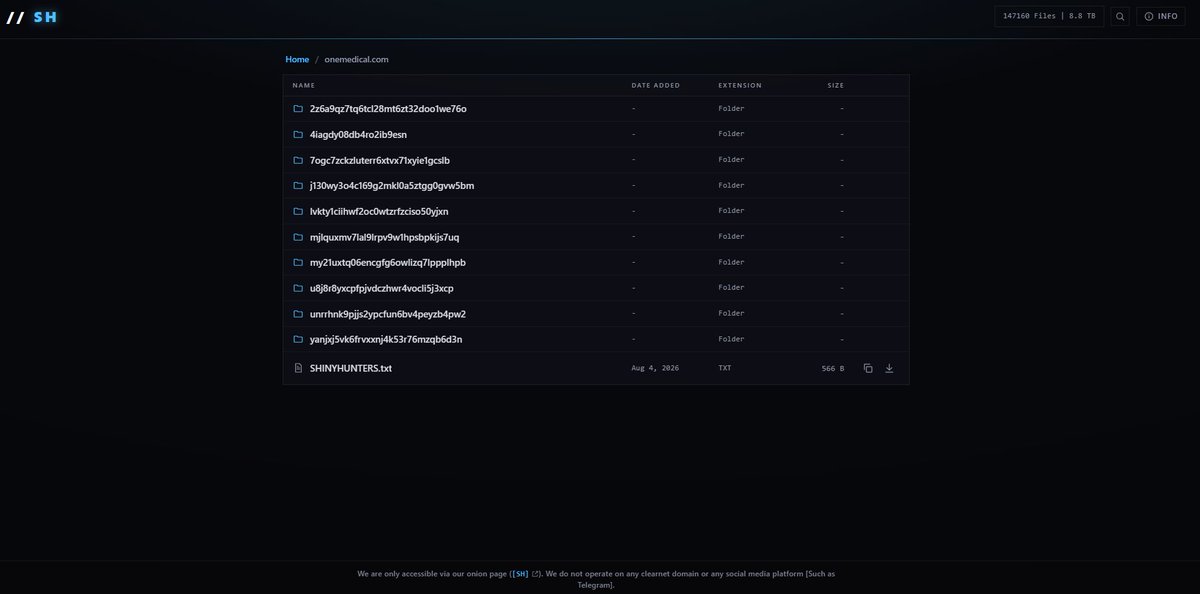The image size is (1200, 594).
Task: Open the SHINYHUNTERS.txt file name
Action: (x=351, y=368)
